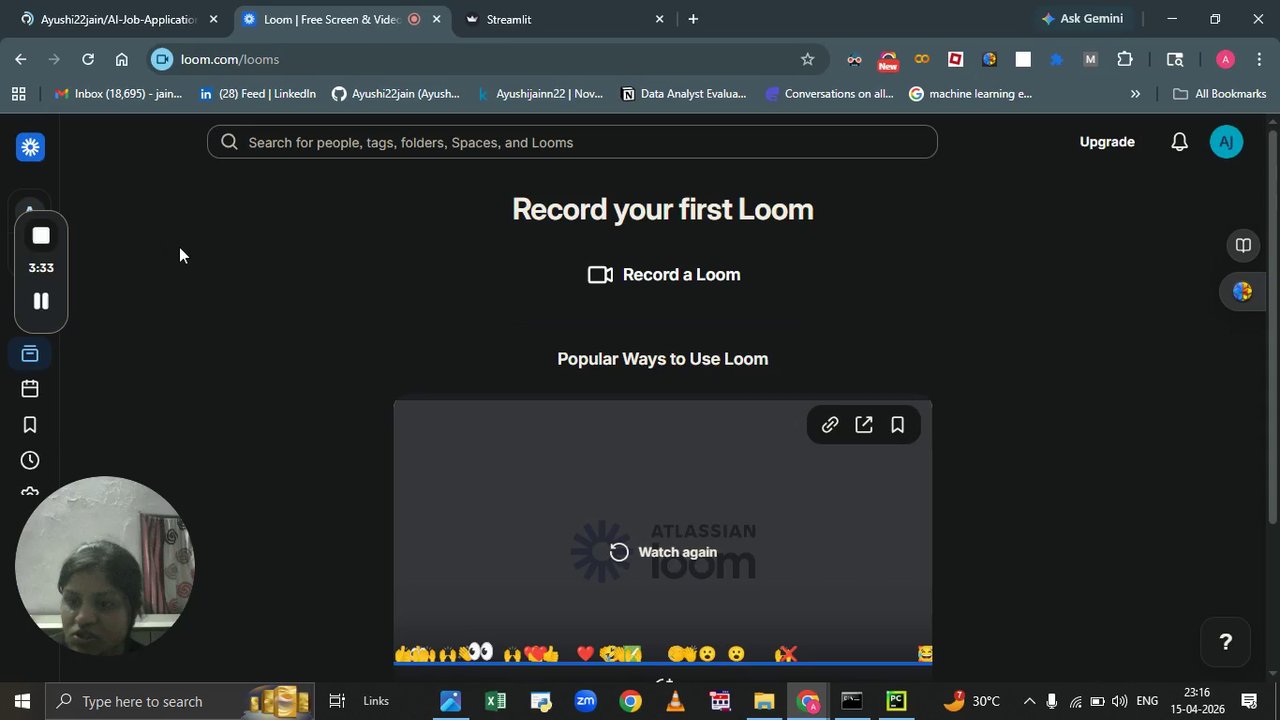
Task: Open the Data Analyst Evalua... bookmark
Action: 684,94
